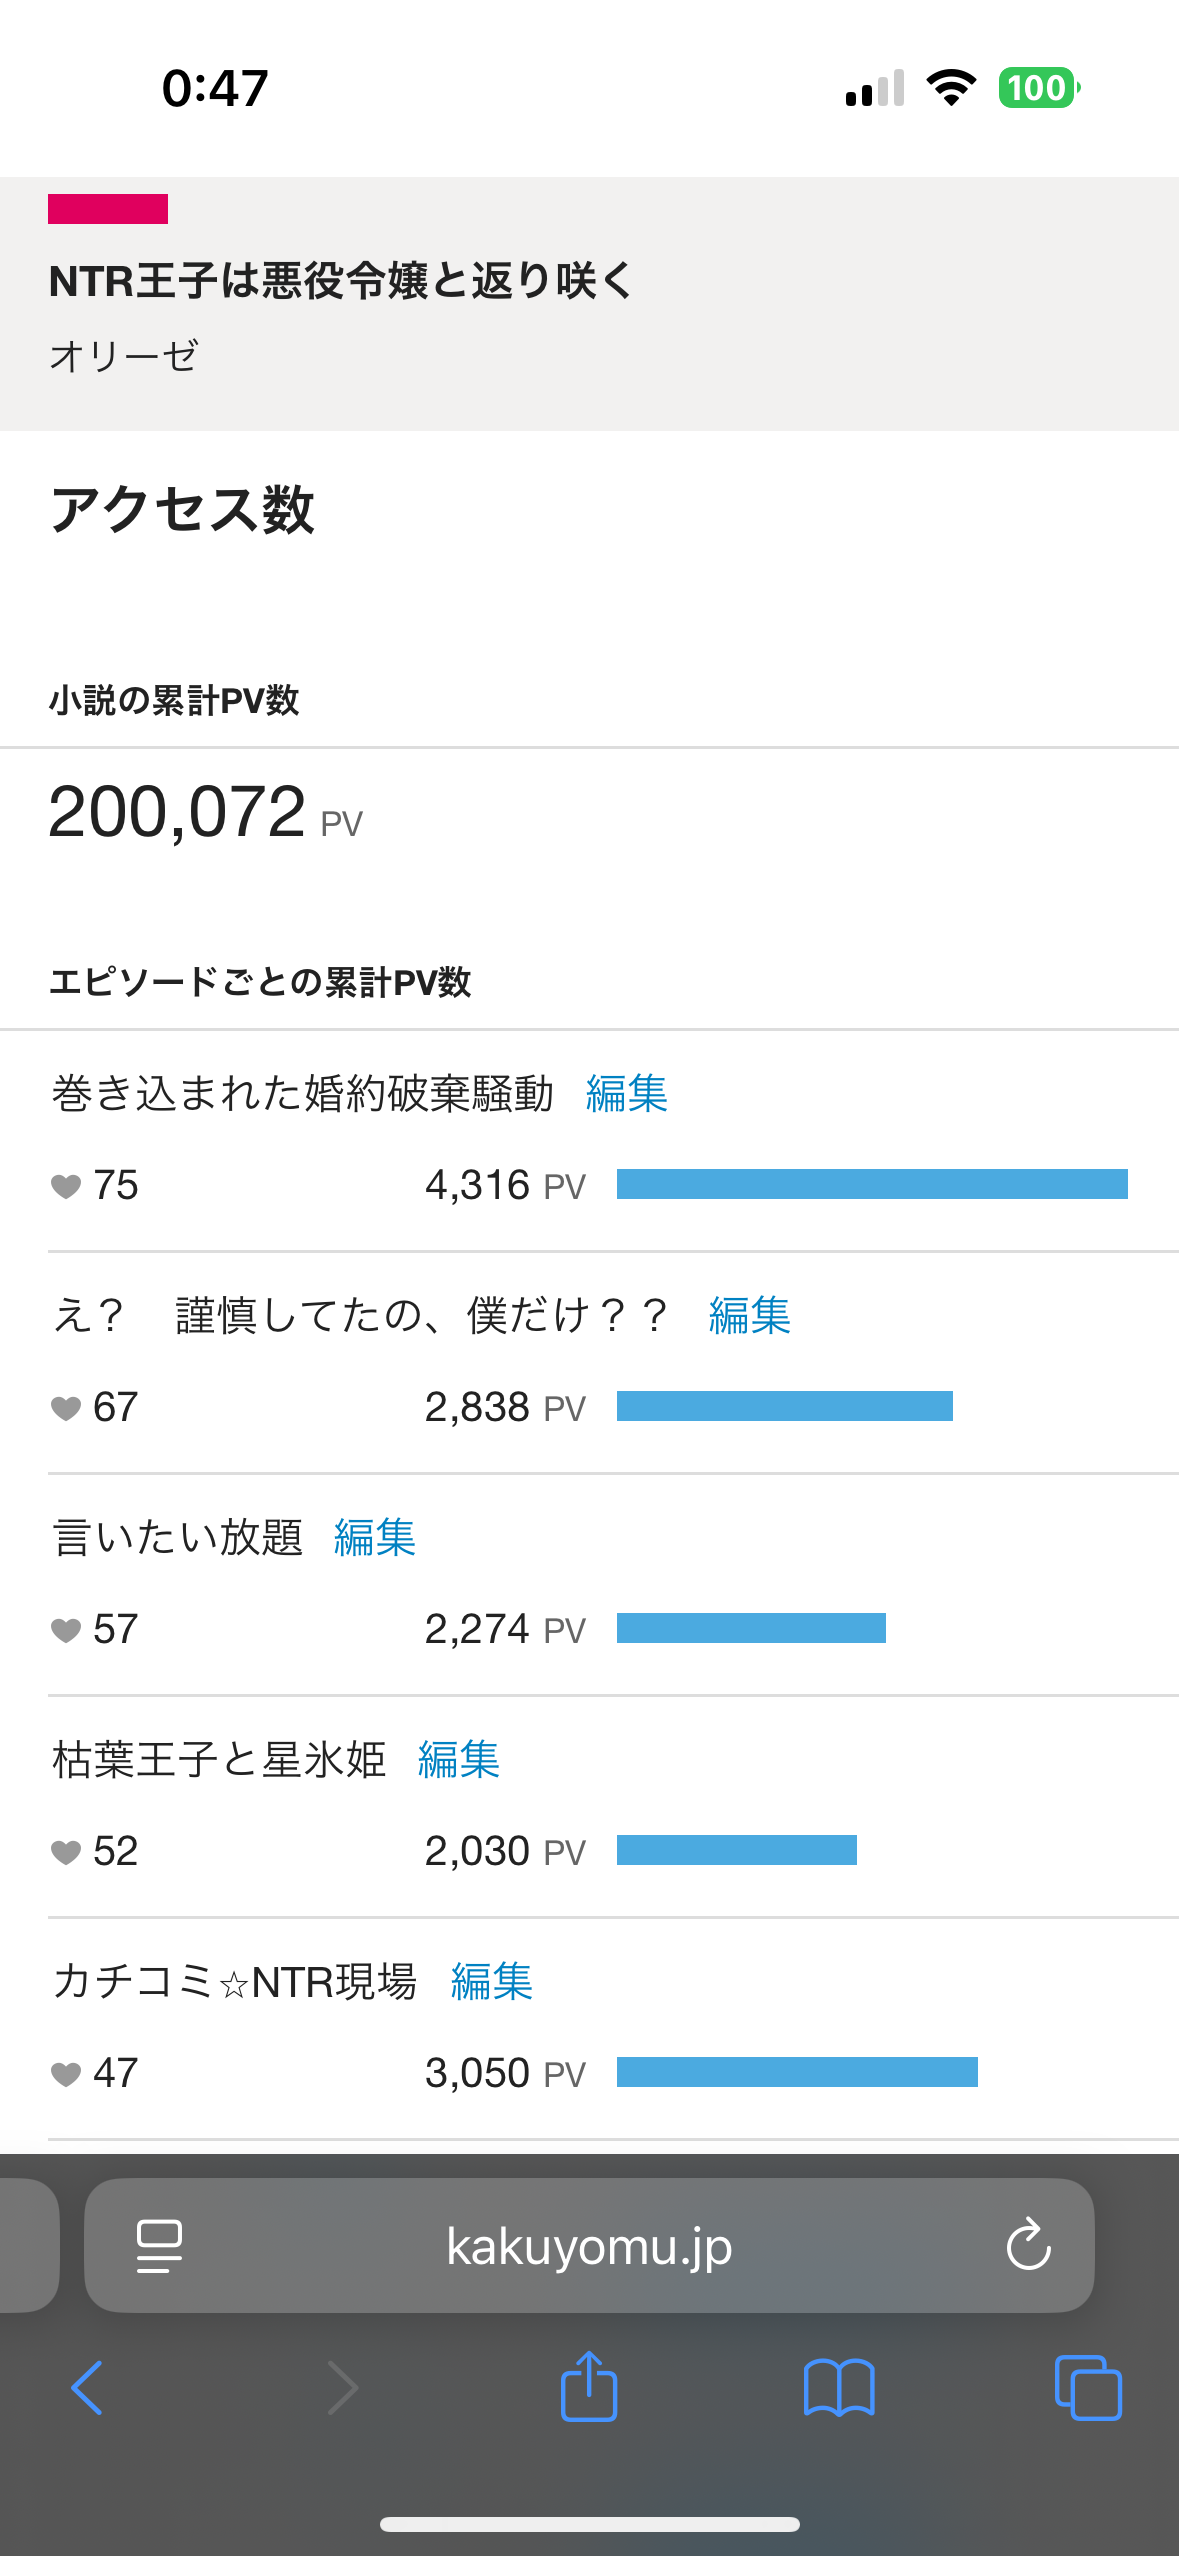1179x2556 pixels.
Task: Tap the pink color tag above title
Action: [108, 209]
